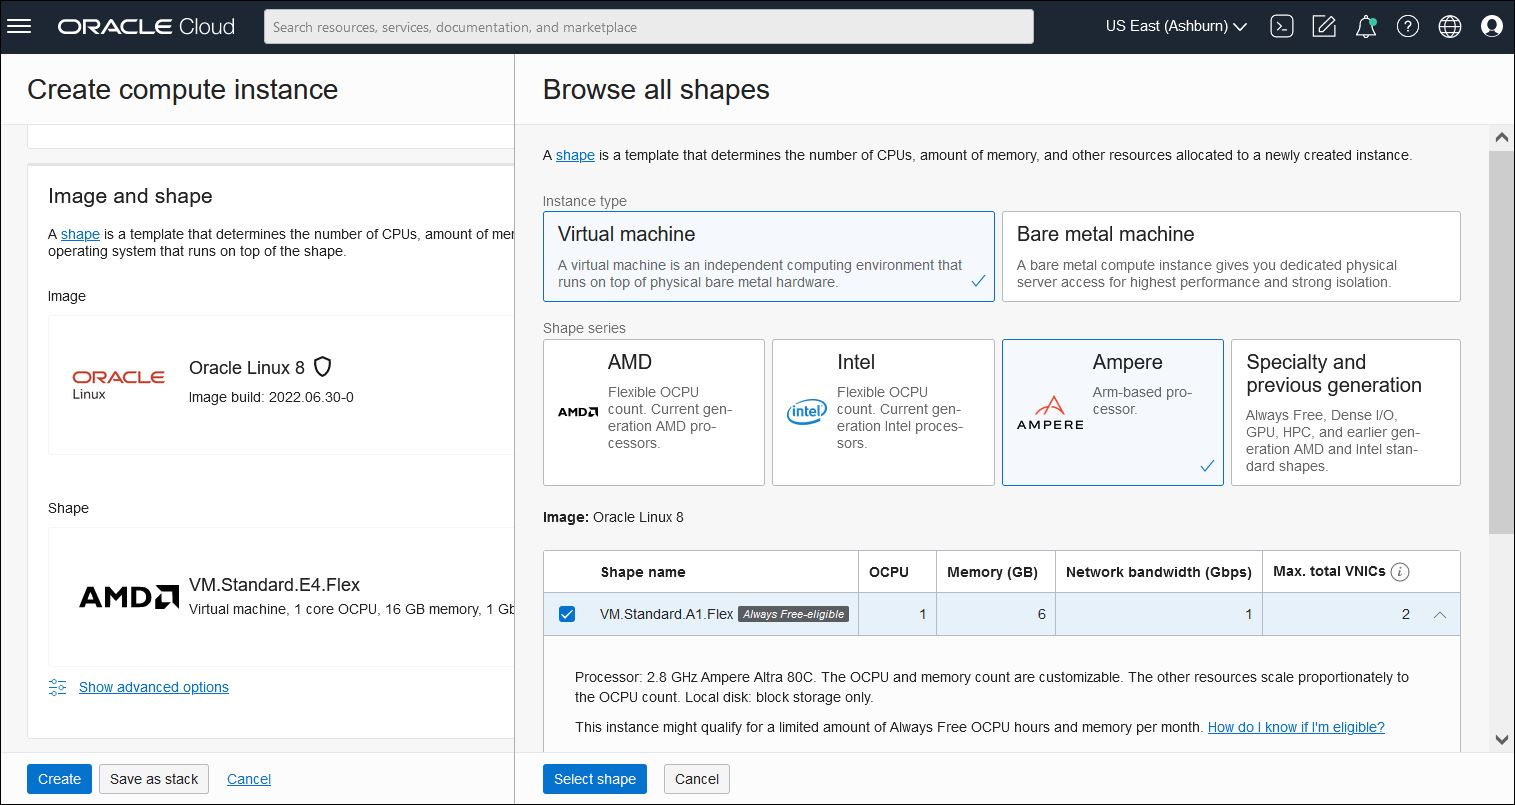The width and height of the screenshot is (1515, 805).
Task: Uncheck the VM.Standard.A1.Flex shape checkbox
Action: click(567, 614)
